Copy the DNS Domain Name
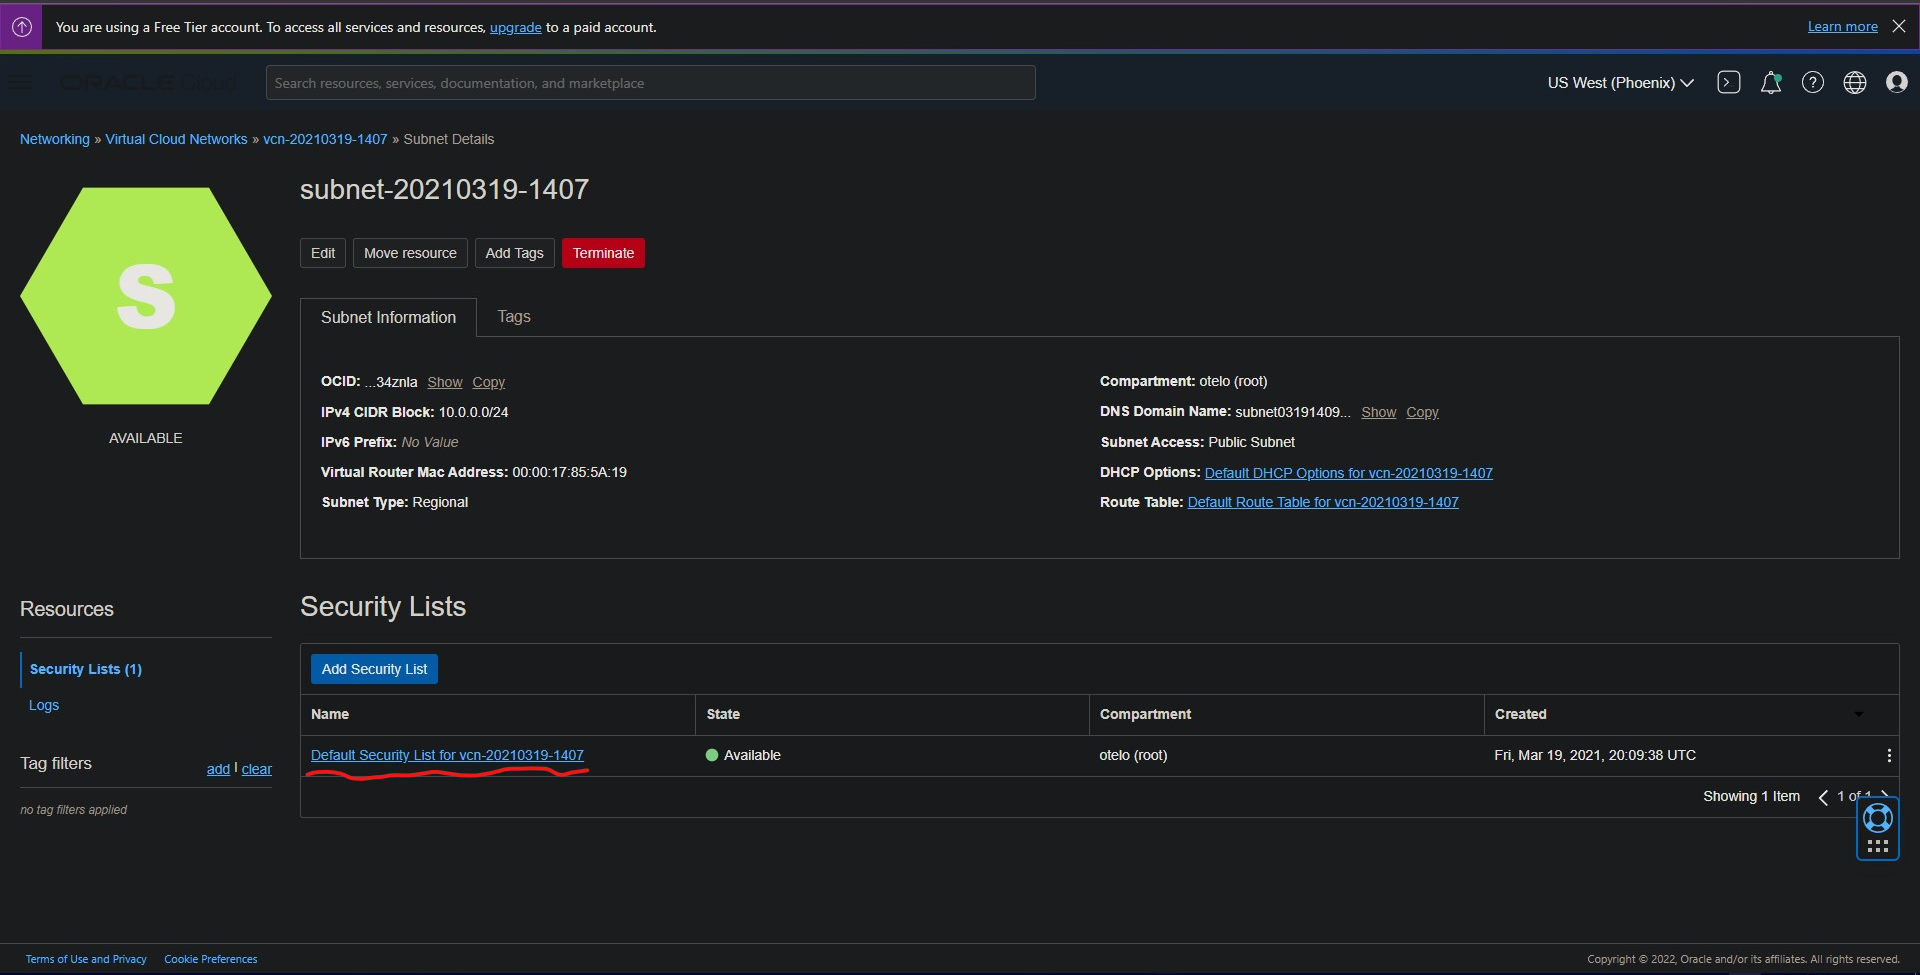This screenshot has width=1920, height=975. tap(1422, 412)
